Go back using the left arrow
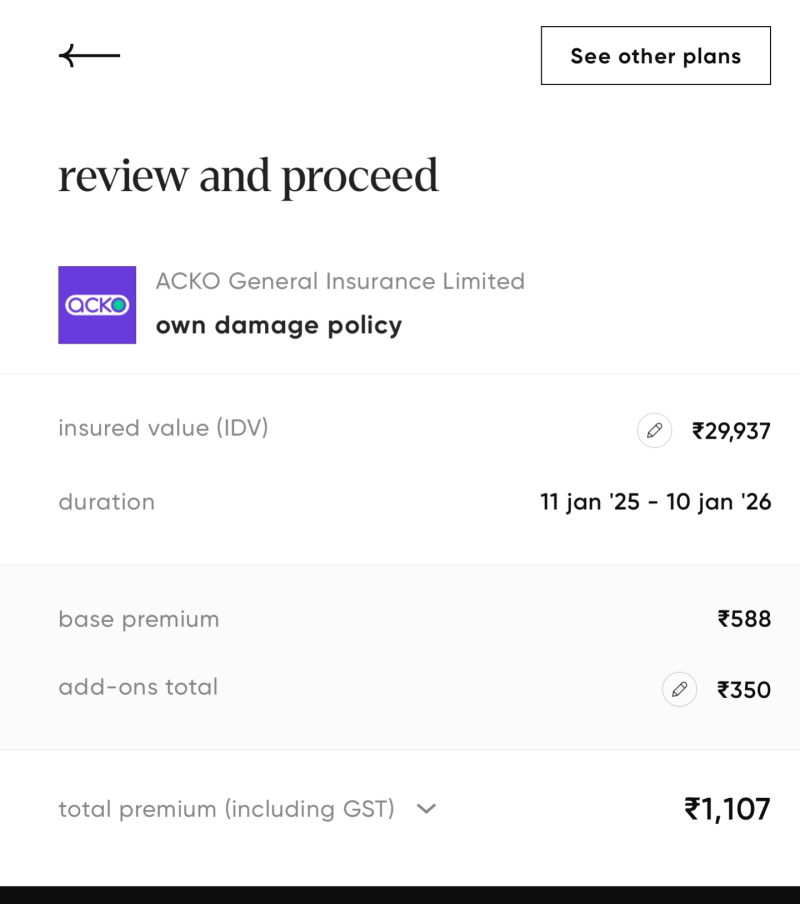800x904 pixels. [89, 56]
